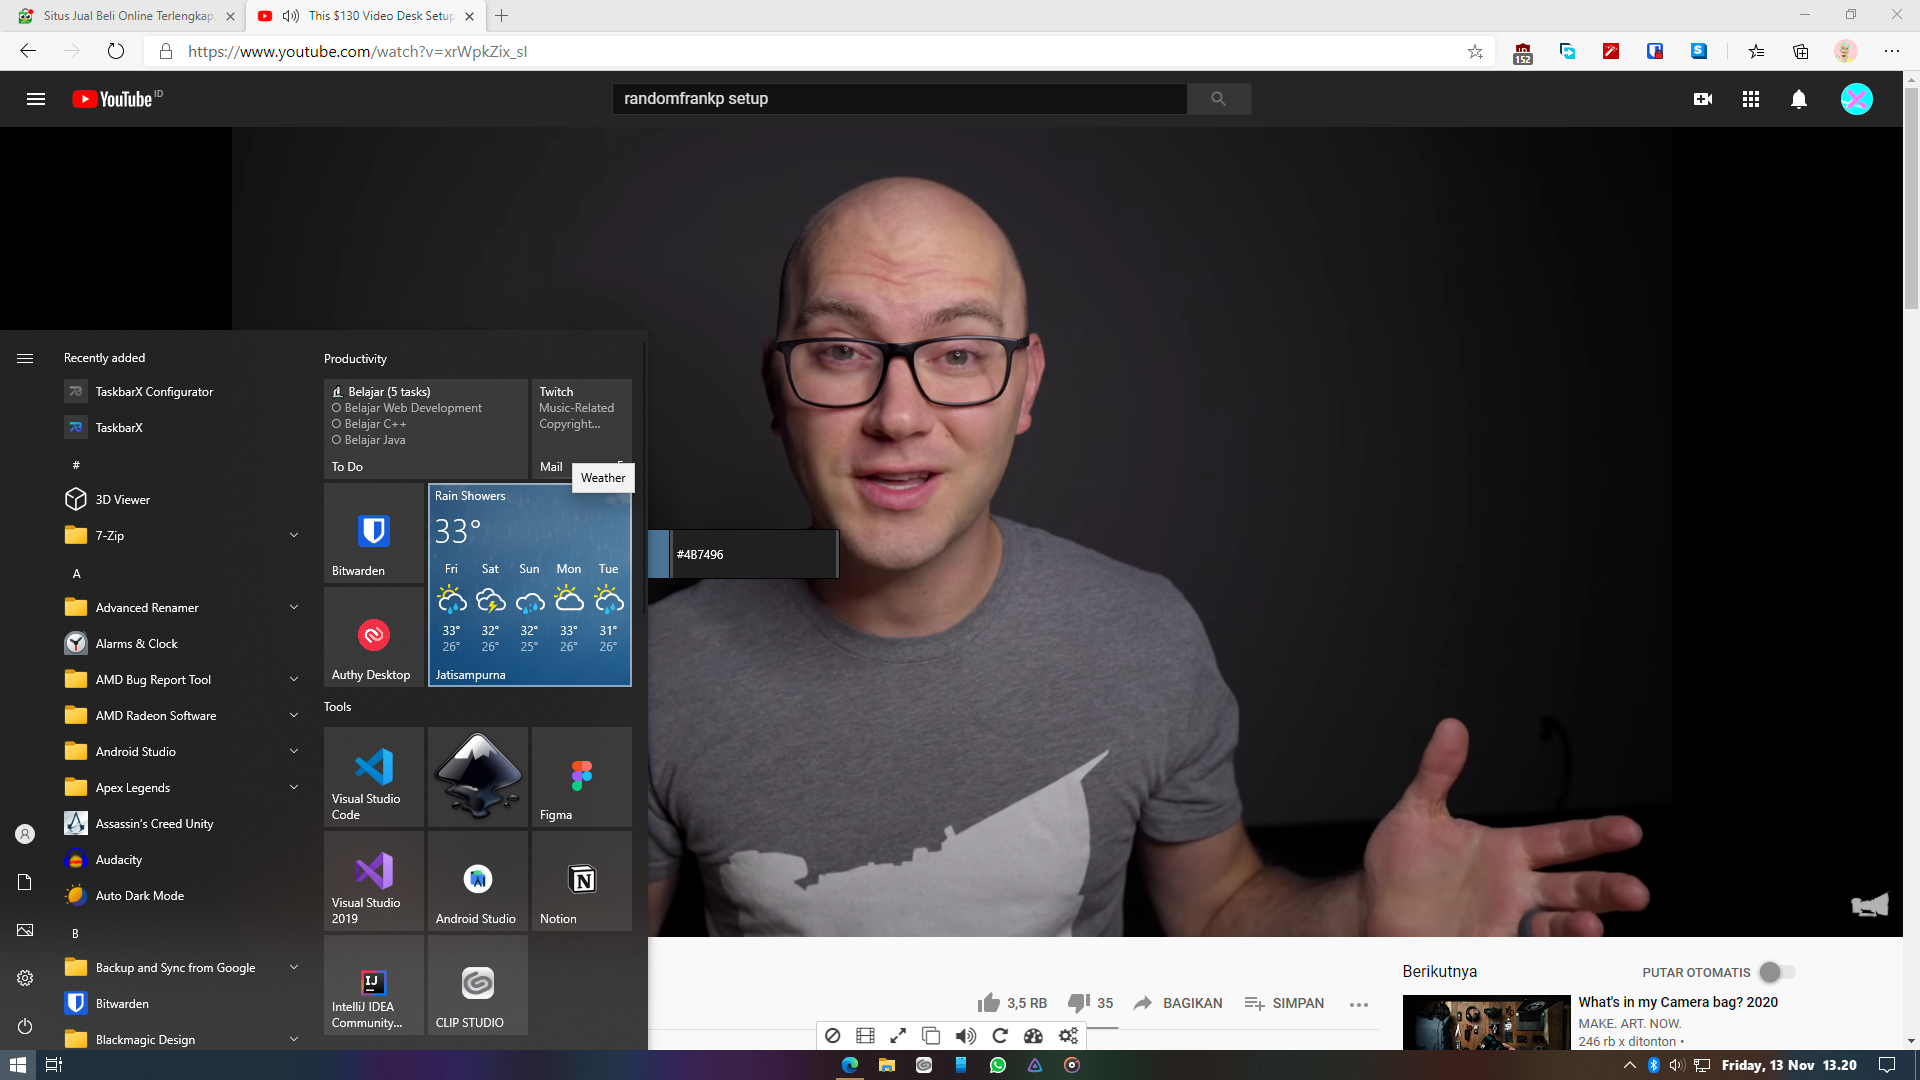This screenshot has height=1080, width=1920.
Task: Open Assassin's Creed Unity from app list
Action: pos(181,823)
